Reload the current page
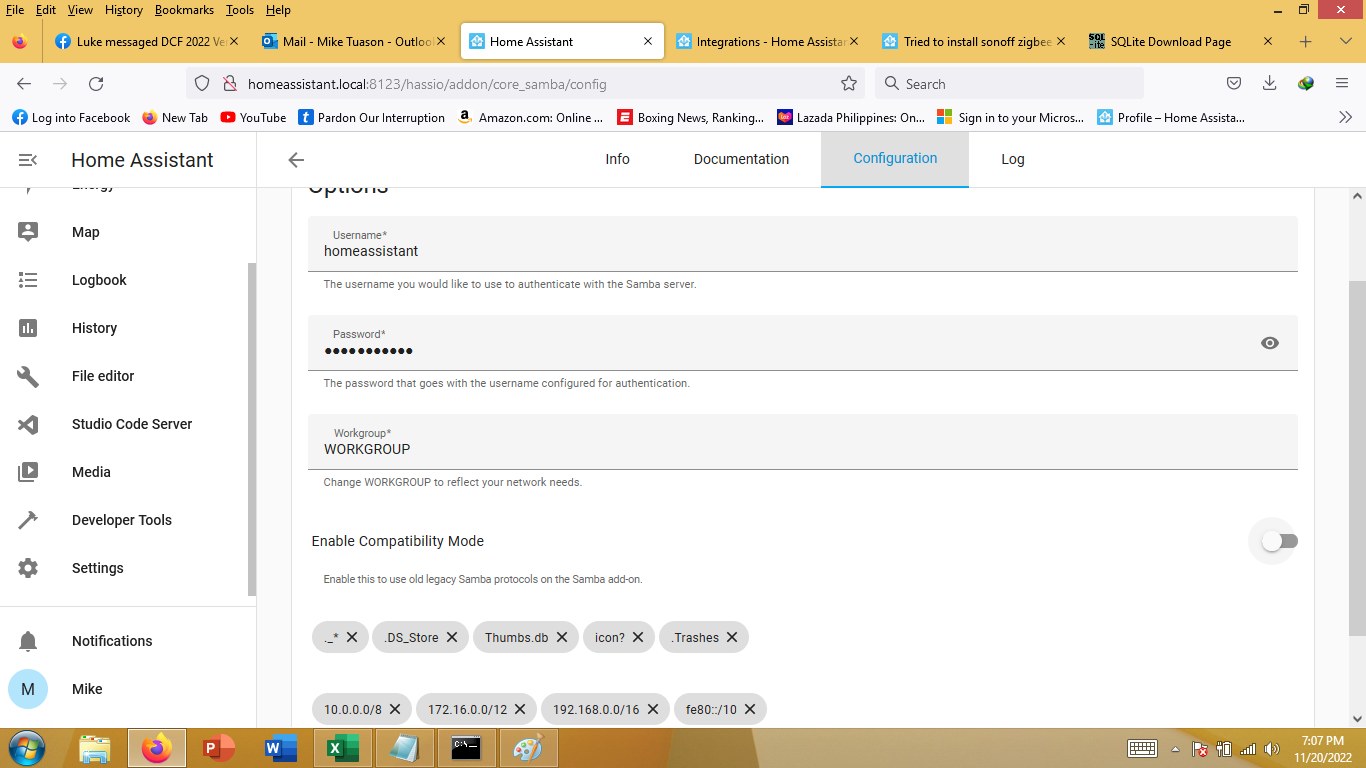 click(x=96, y=84)
